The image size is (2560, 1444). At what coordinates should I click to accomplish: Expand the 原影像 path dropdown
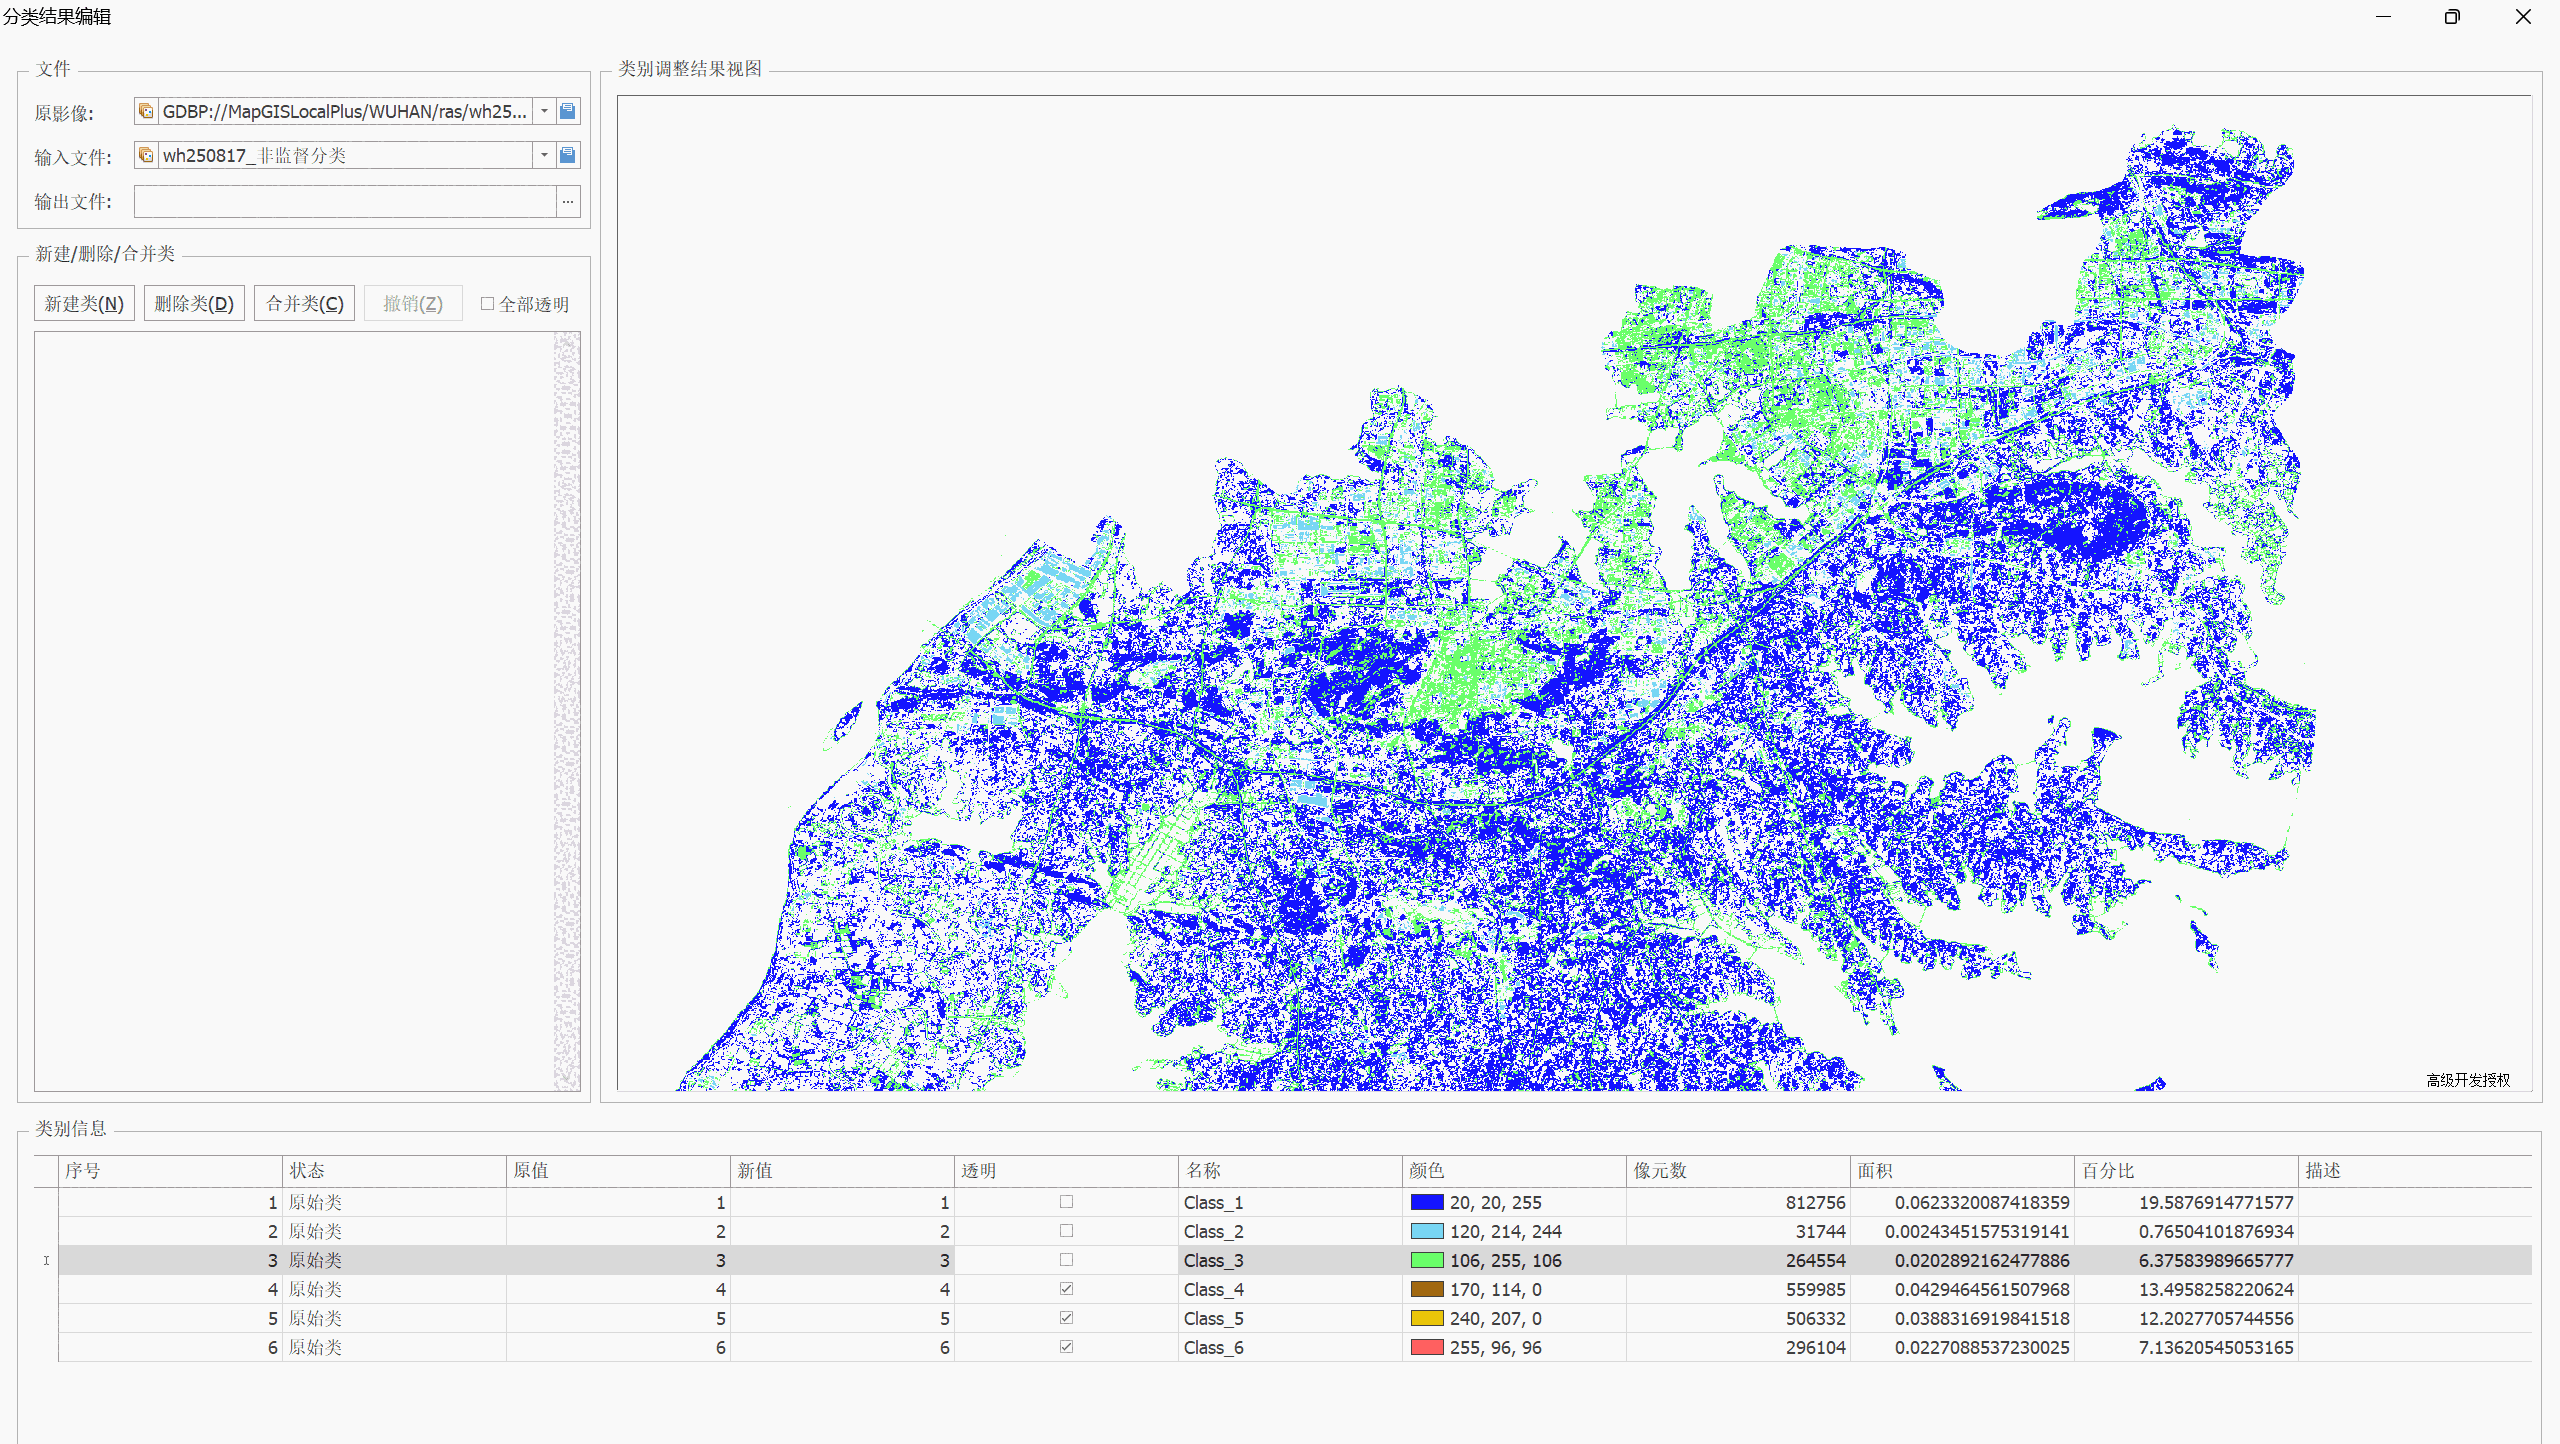tap(544, 111)
